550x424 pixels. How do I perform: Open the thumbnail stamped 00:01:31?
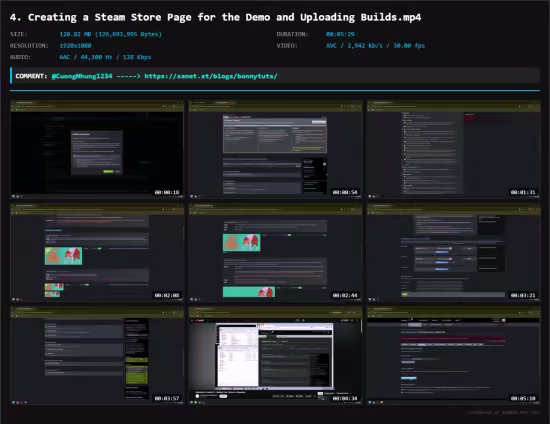tap(454, 150)
